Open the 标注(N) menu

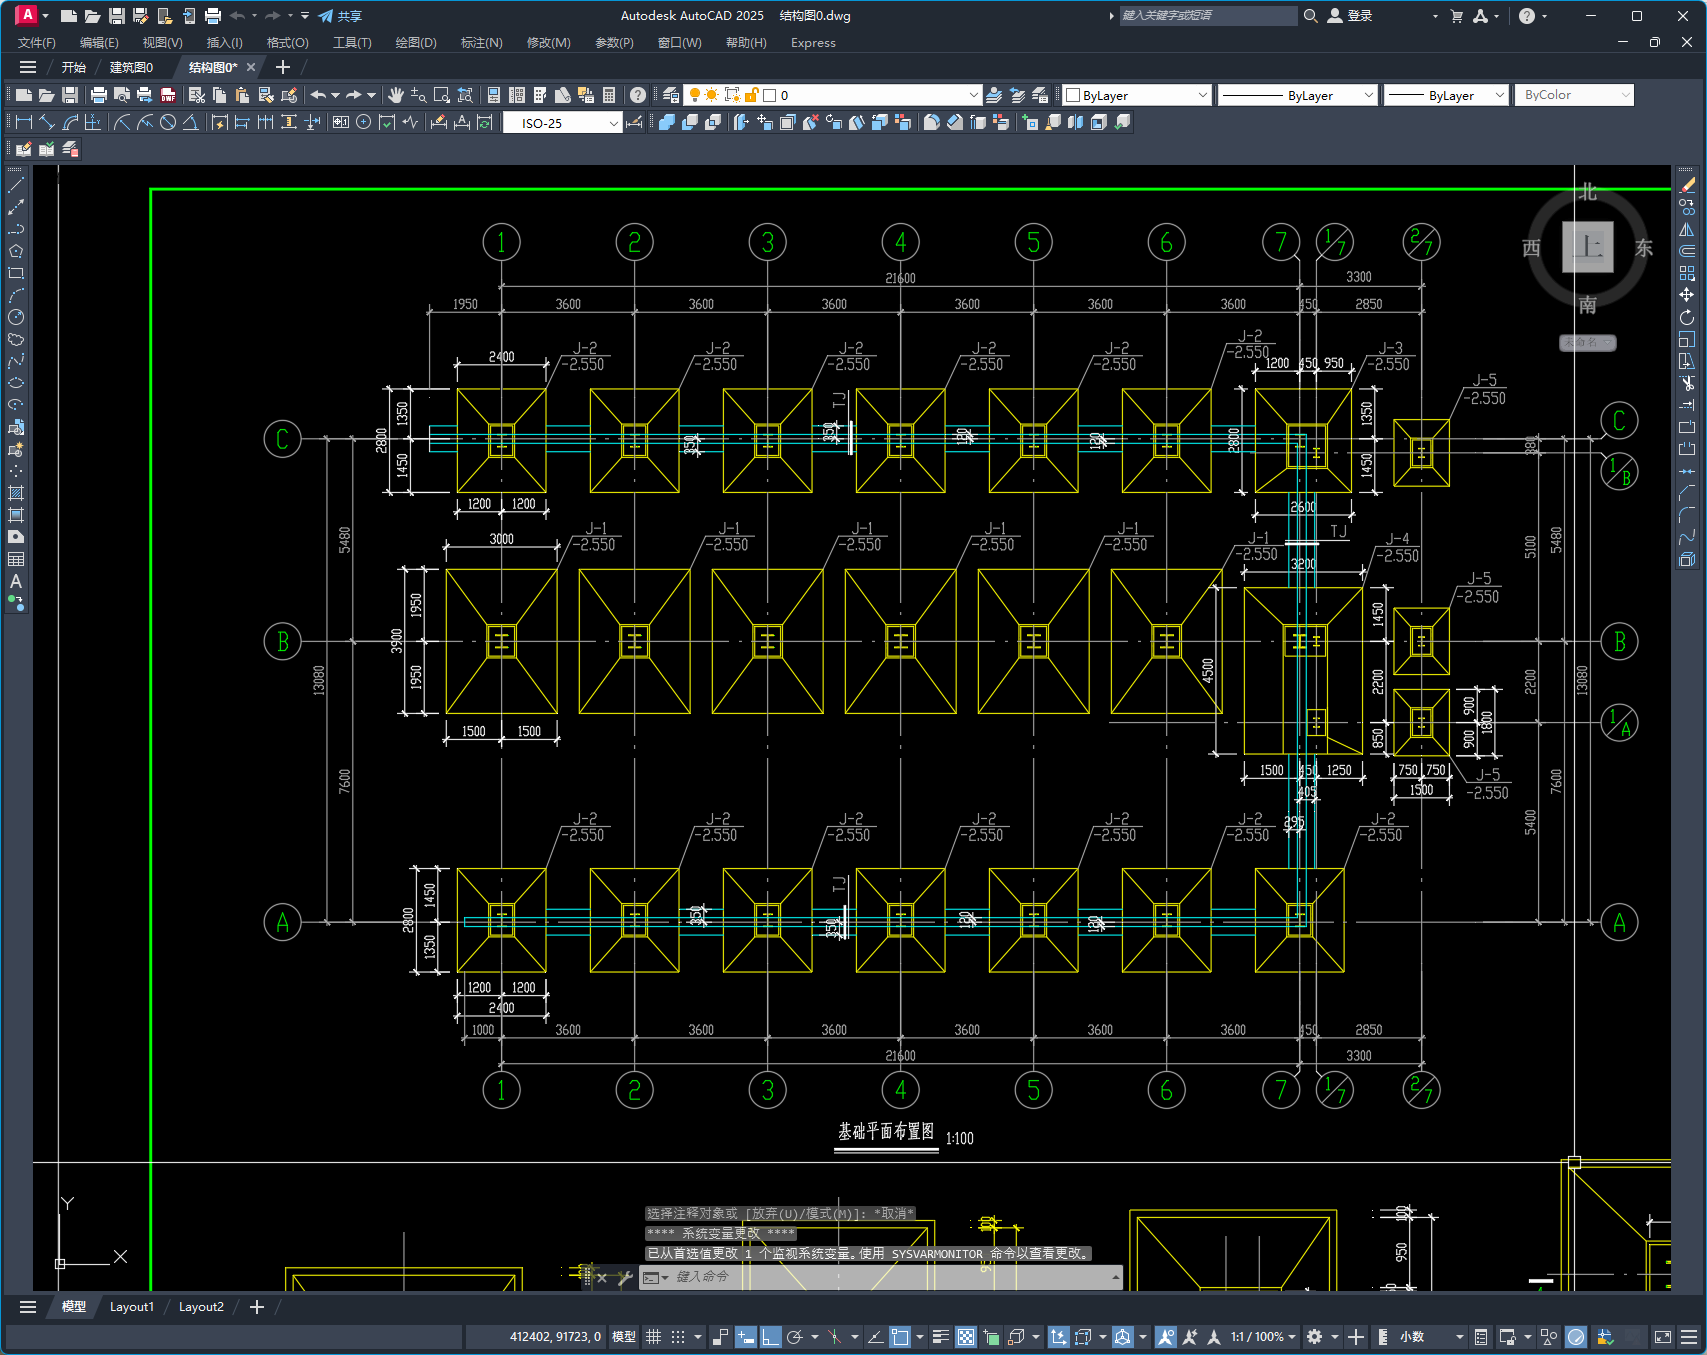click(482, 43)
